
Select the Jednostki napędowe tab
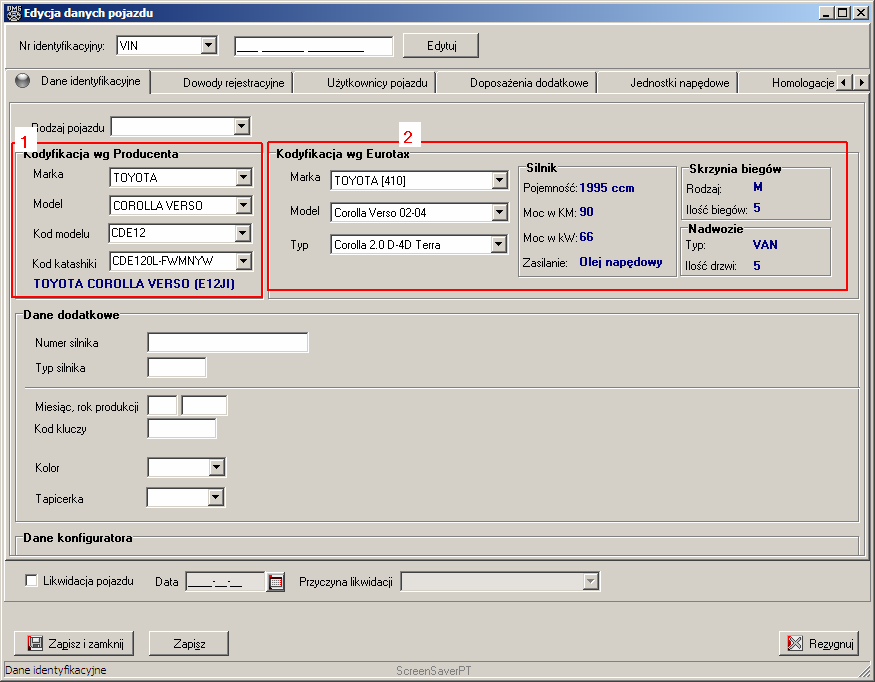click(x=680, y=83)
